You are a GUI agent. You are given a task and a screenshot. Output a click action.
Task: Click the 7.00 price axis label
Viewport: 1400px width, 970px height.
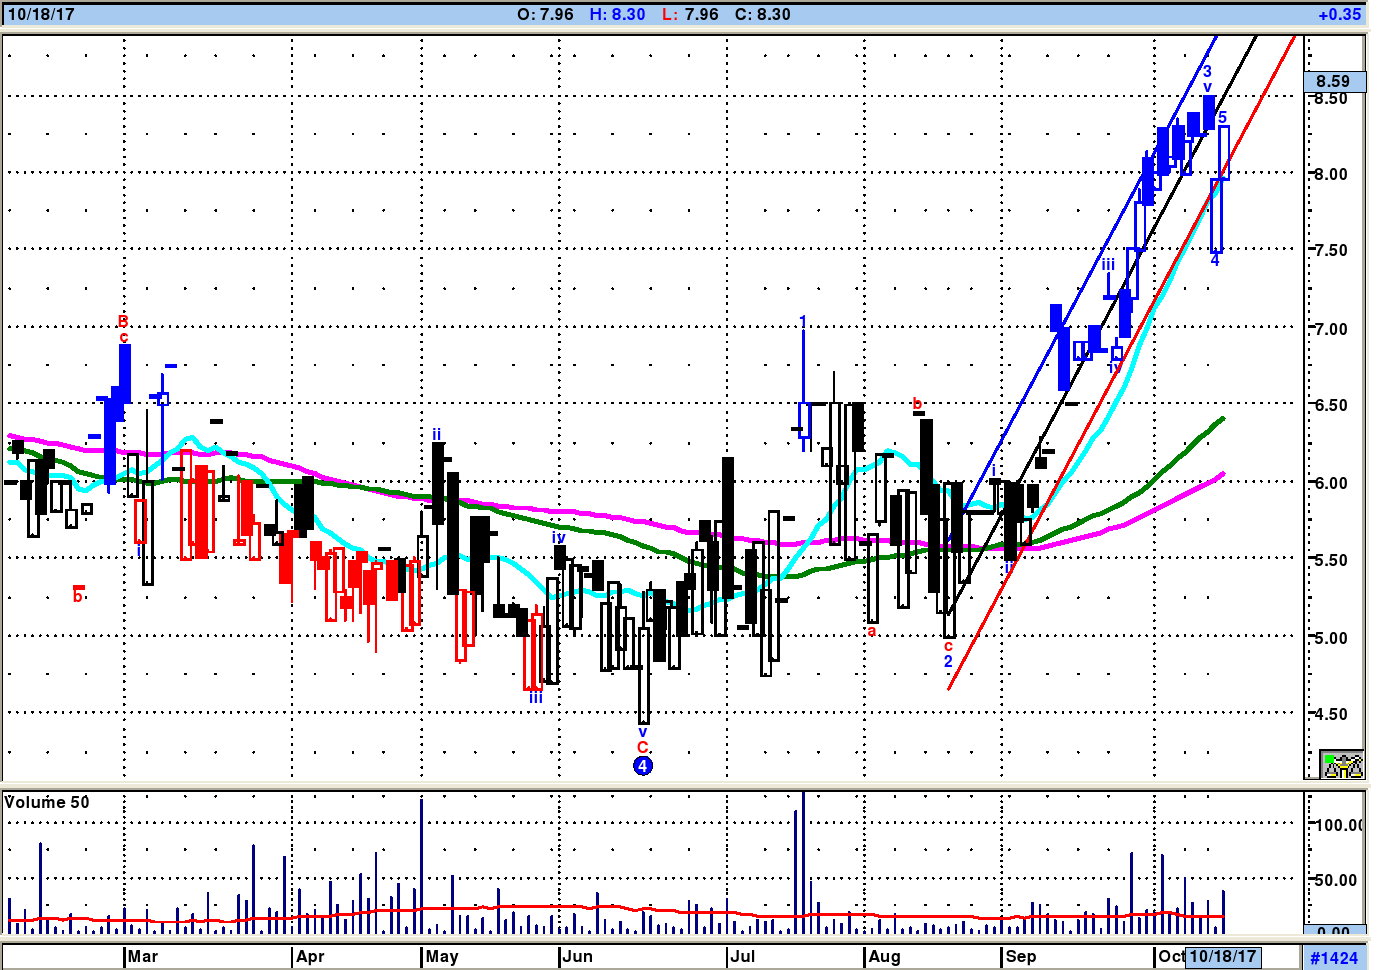tap(1330, 328)
